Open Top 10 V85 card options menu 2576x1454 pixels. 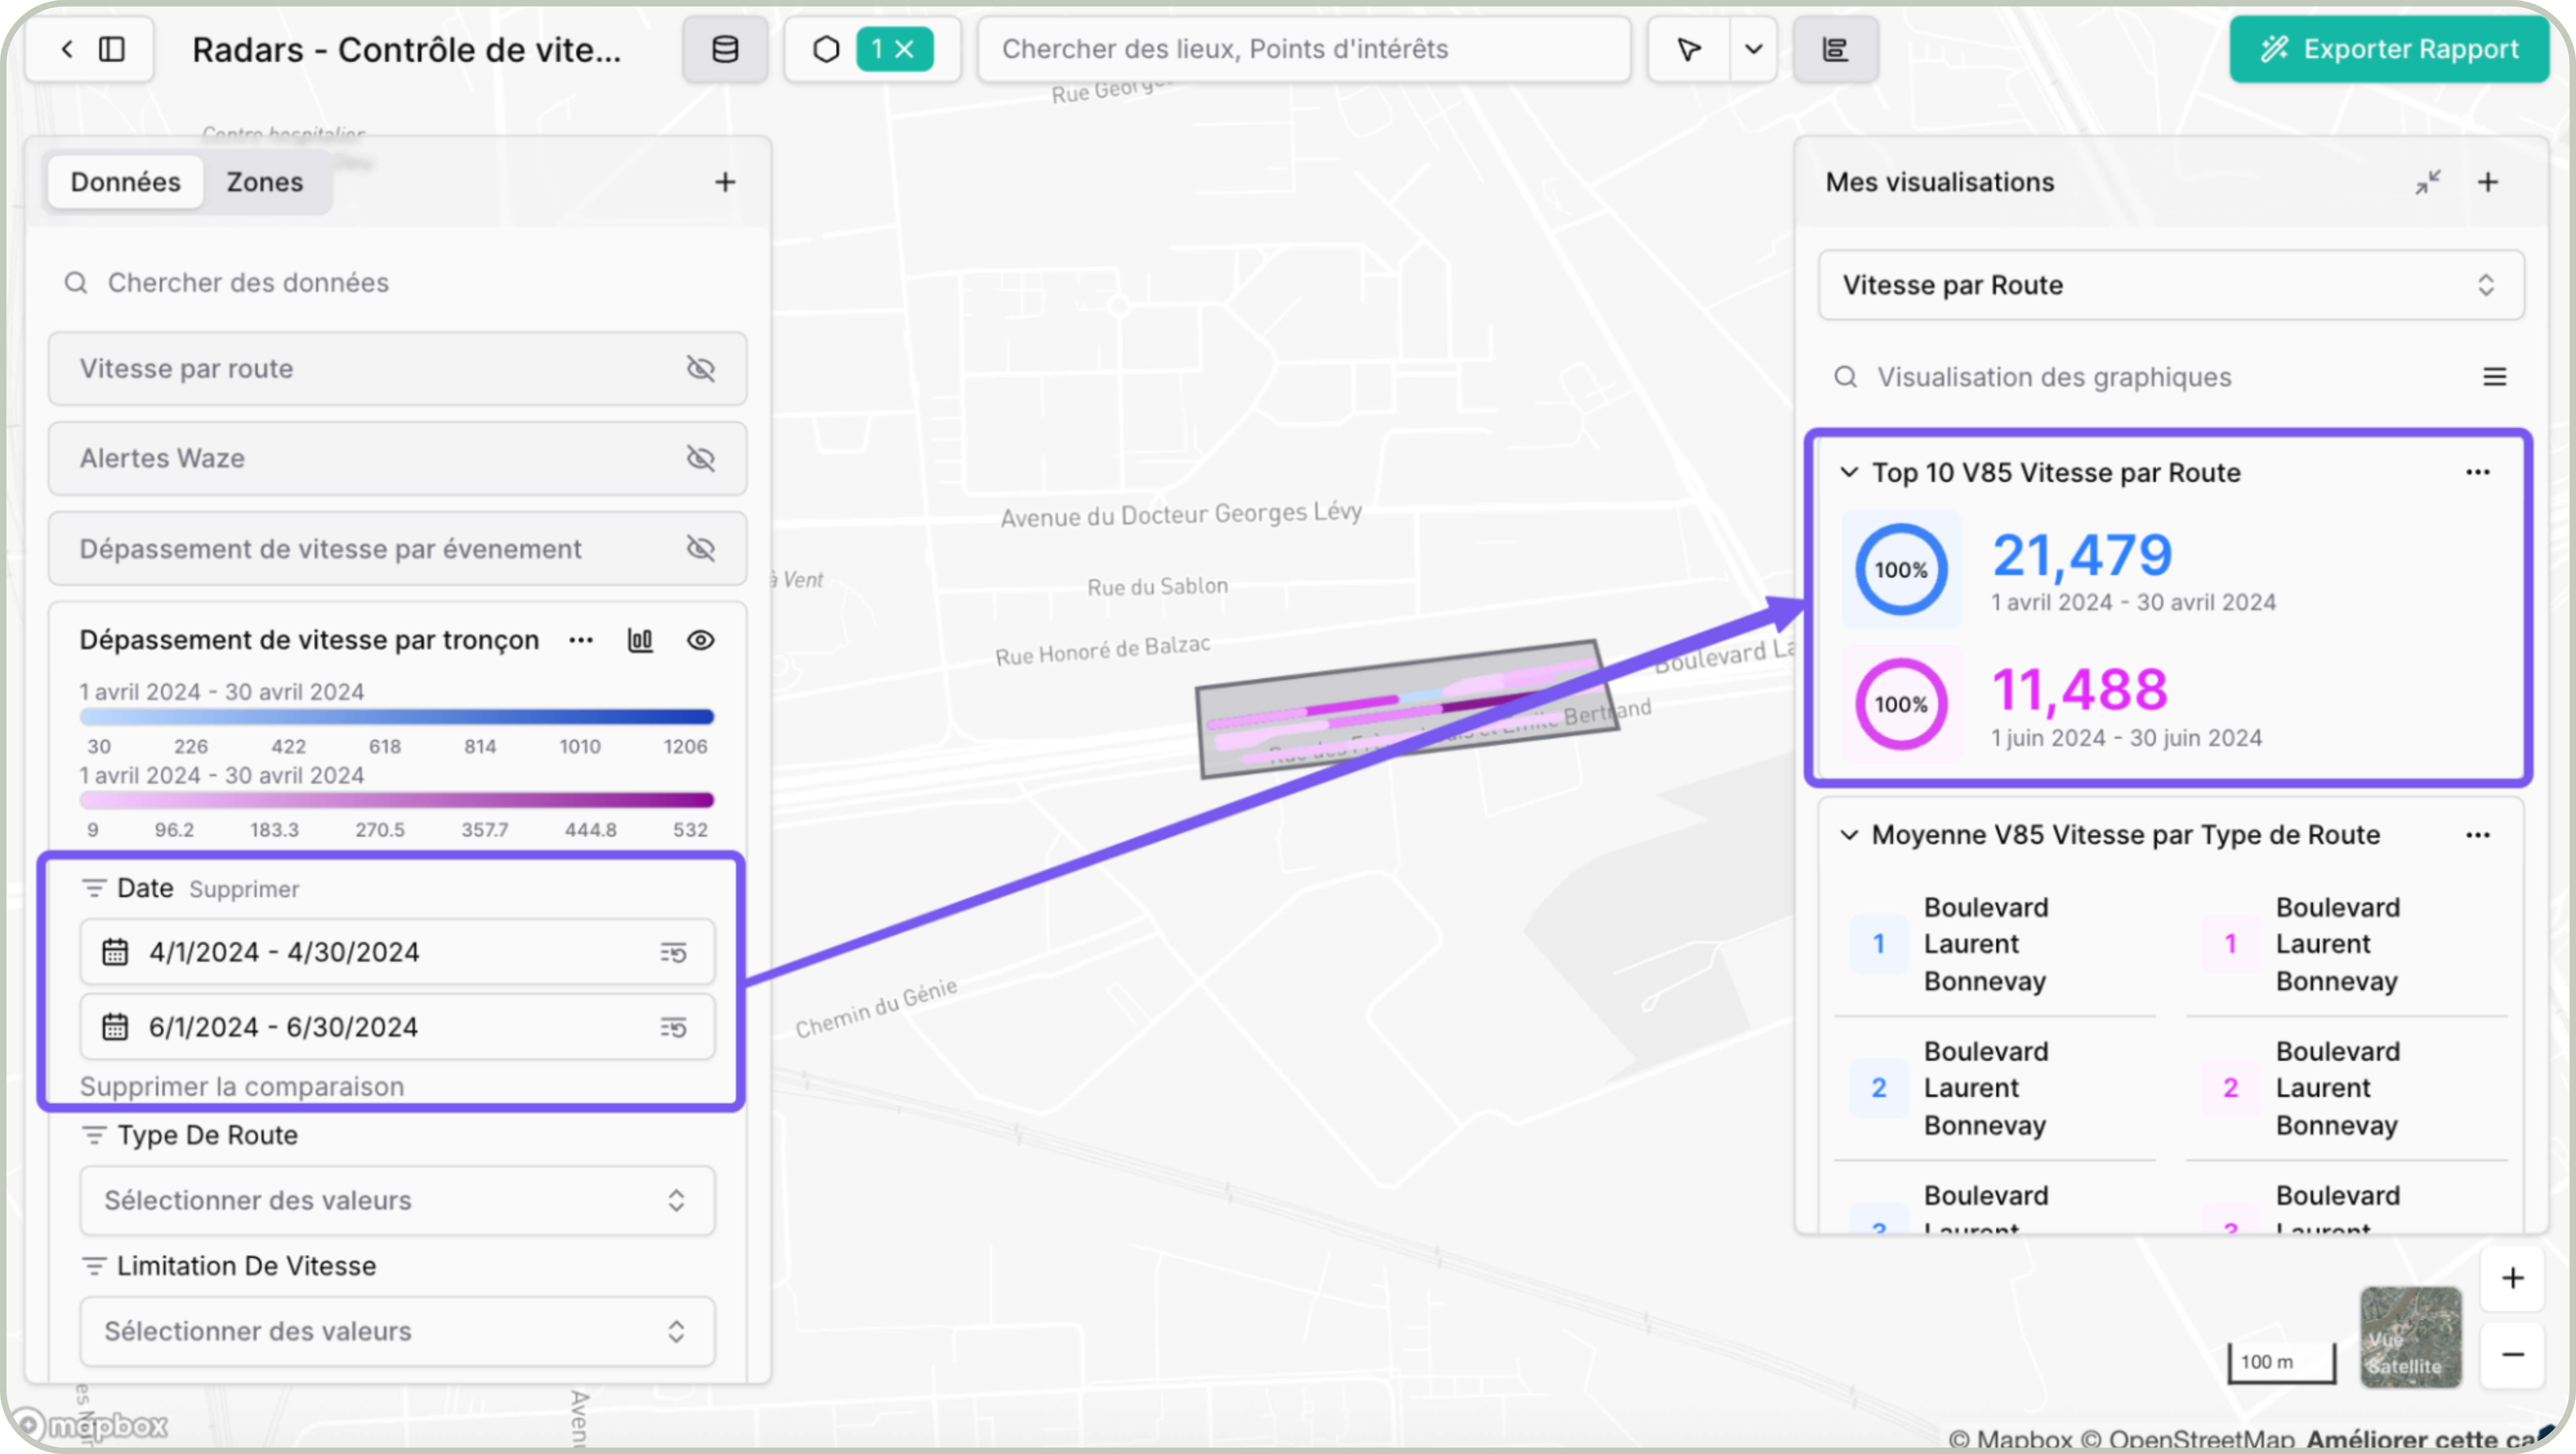(2477, 472)
